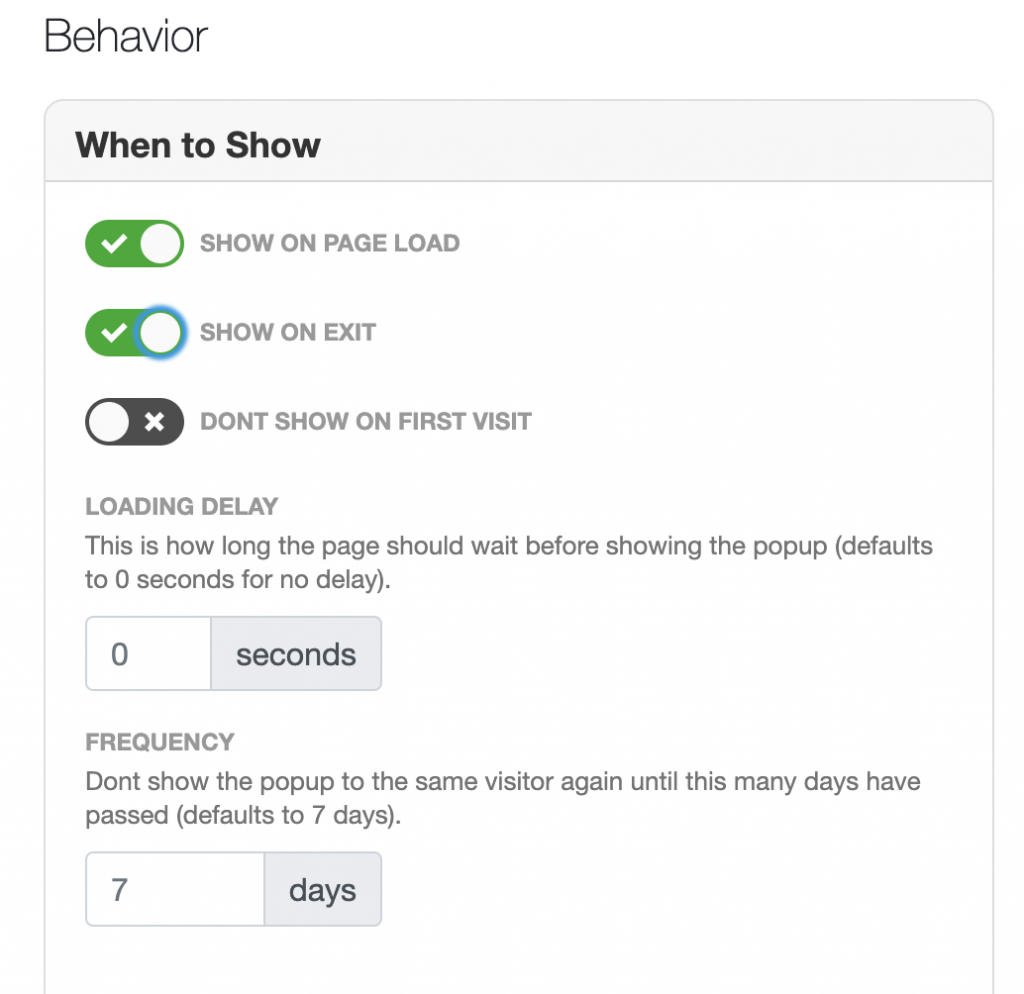
Task: Click the FREQUENCY label
Action: point(159,743)
